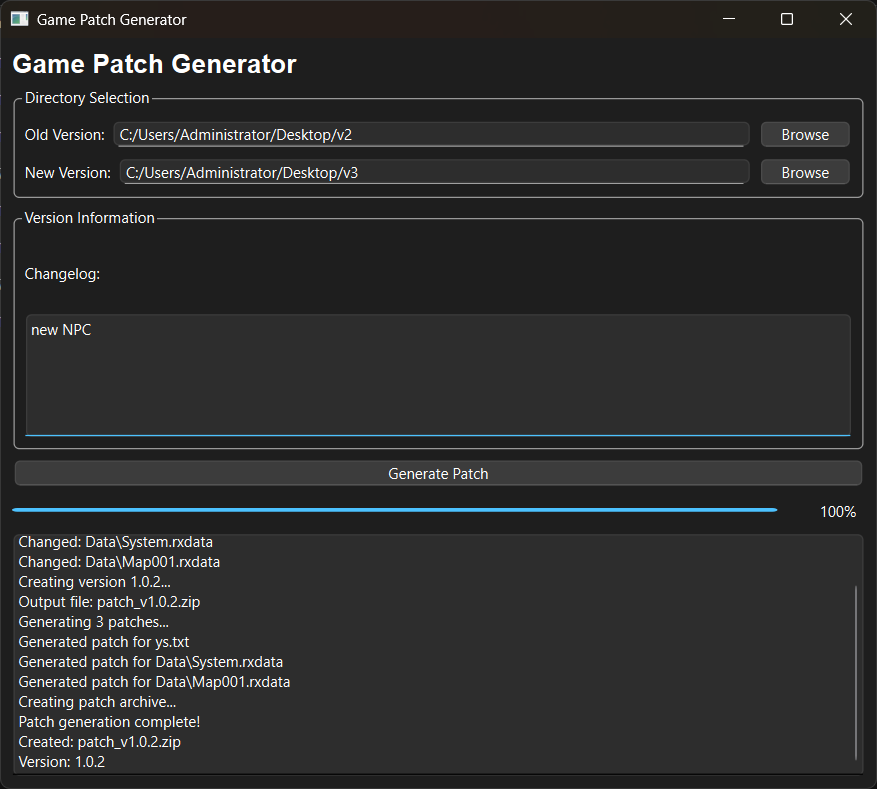Screen dimensions: 877x789
Task: Click inside the Changelog text area
Action: point(438,375)
